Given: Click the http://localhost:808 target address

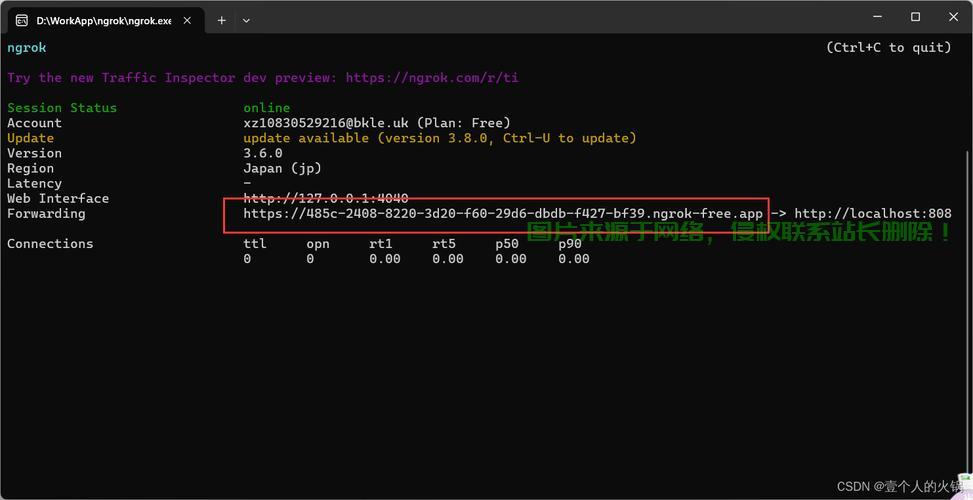Looking at the screenshot, I should pyautogui.click(x=872, y=213).
